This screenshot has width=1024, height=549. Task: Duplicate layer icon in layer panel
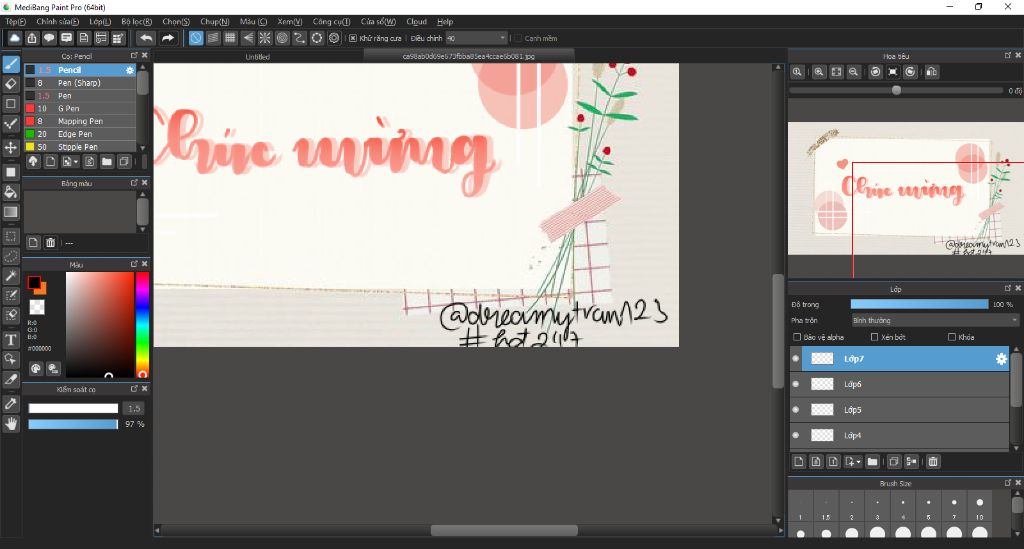(894, 462)
